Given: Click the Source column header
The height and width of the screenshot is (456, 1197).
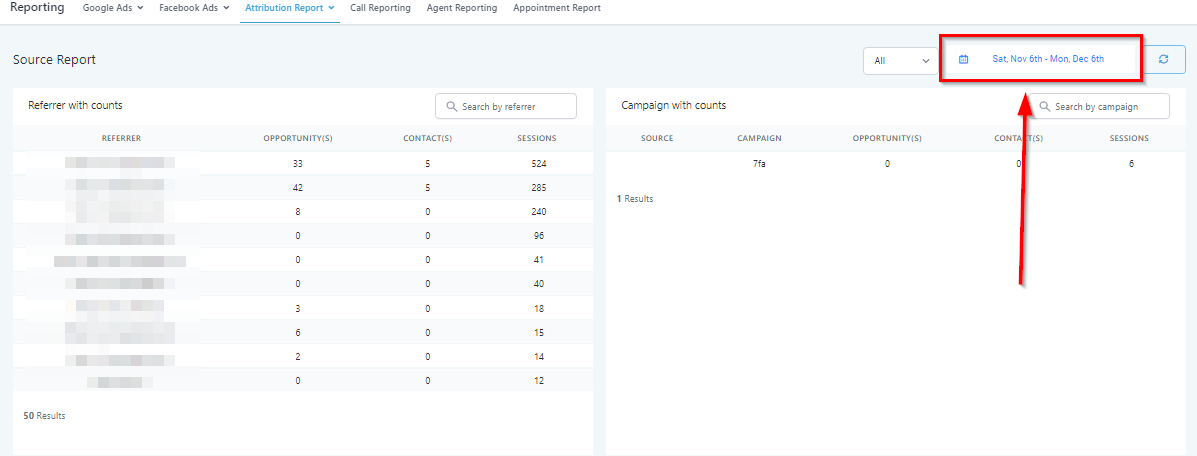Looking at the screenshot, I should click(x=657, y=139).
